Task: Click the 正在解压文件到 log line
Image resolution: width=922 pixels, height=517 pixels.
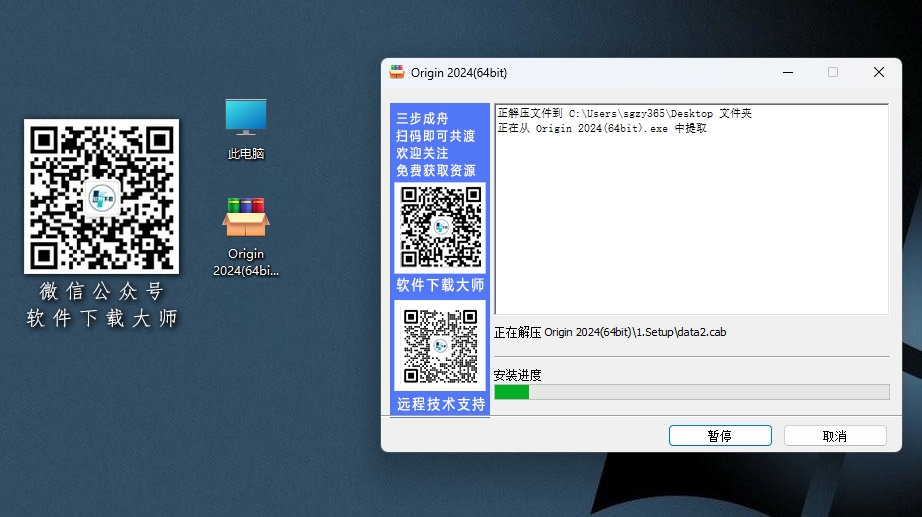Action: [624, 114]
